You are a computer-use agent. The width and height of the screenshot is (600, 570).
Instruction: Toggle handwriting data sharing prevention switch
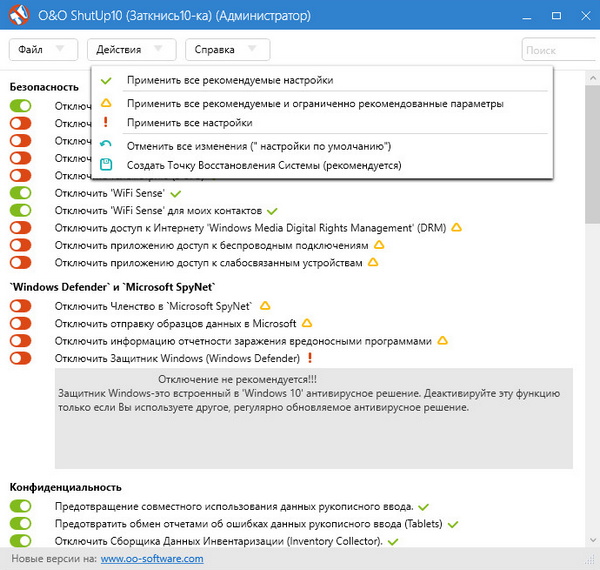21,506
